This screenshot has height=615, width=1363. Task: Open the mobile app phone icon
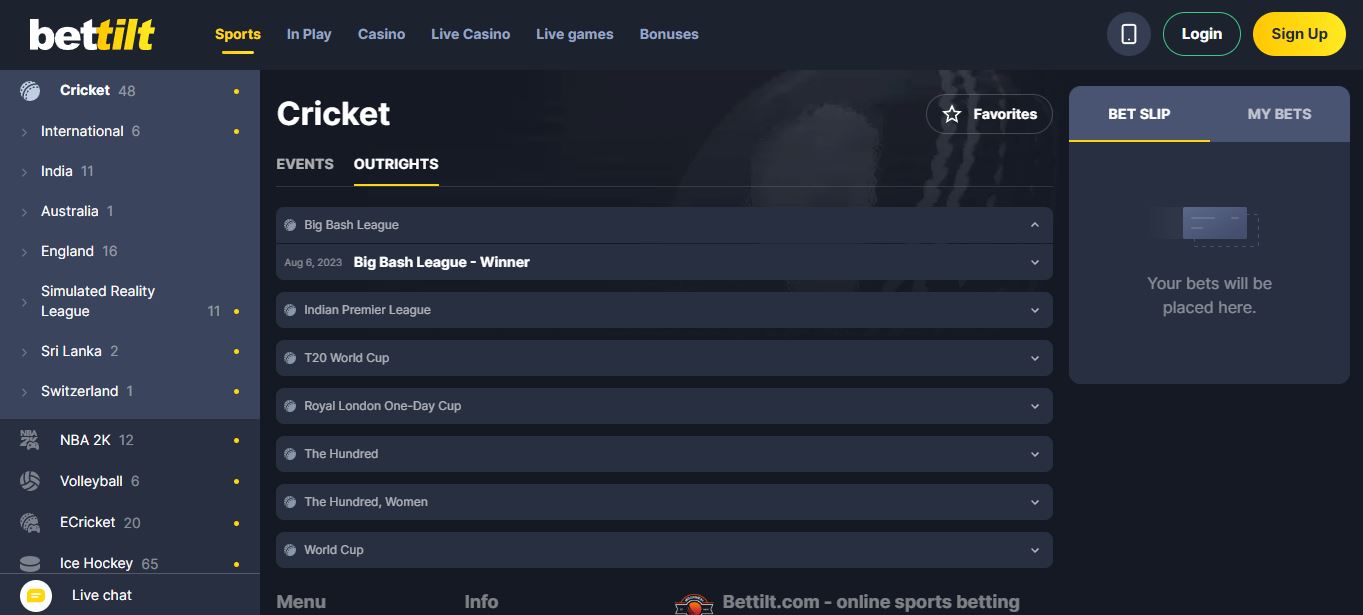click(x=1129, y=34)
